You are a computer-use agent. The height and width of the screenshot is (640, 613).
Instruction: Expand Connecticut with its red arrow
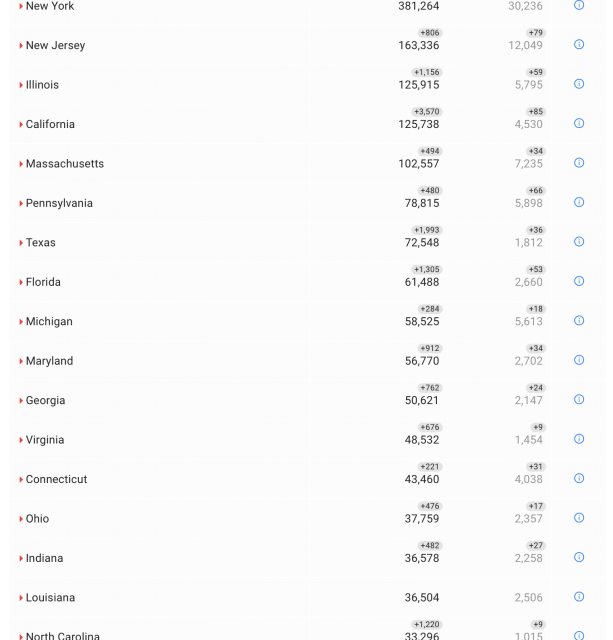tap(21, 480)
